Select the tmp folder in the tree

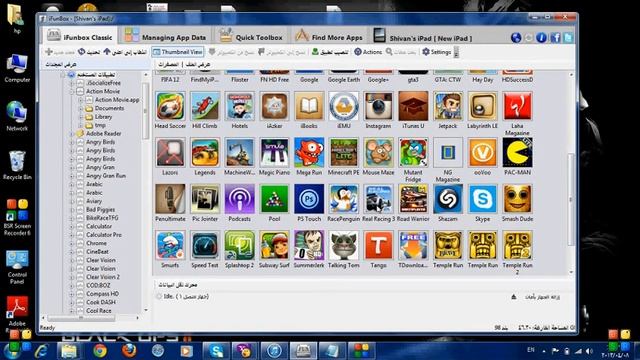[100, 125]
